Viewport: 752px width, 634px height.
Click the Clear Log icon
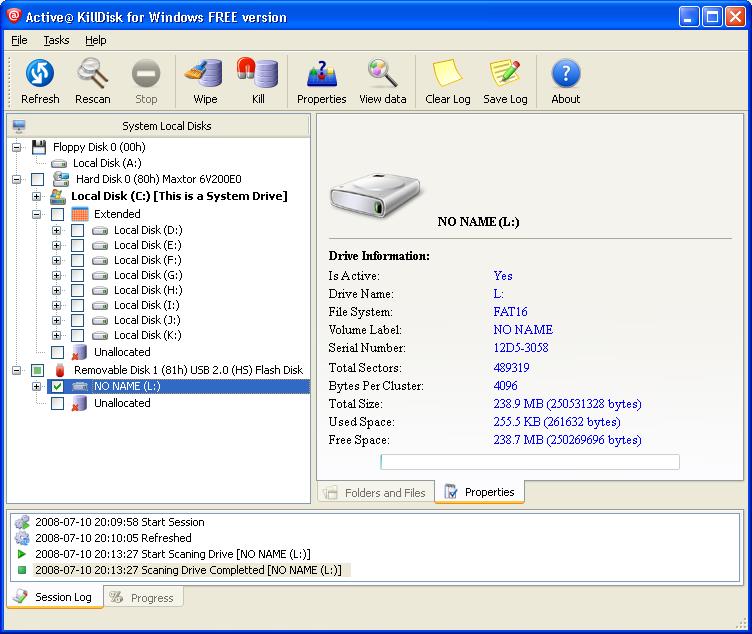coord(447,73)
